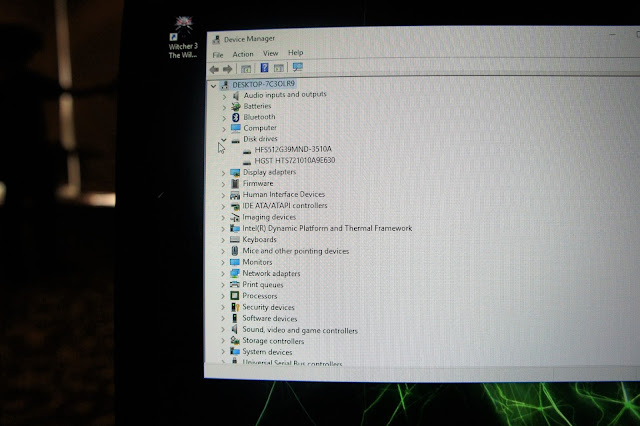Click the Security devices key icon

coord(235,307)
